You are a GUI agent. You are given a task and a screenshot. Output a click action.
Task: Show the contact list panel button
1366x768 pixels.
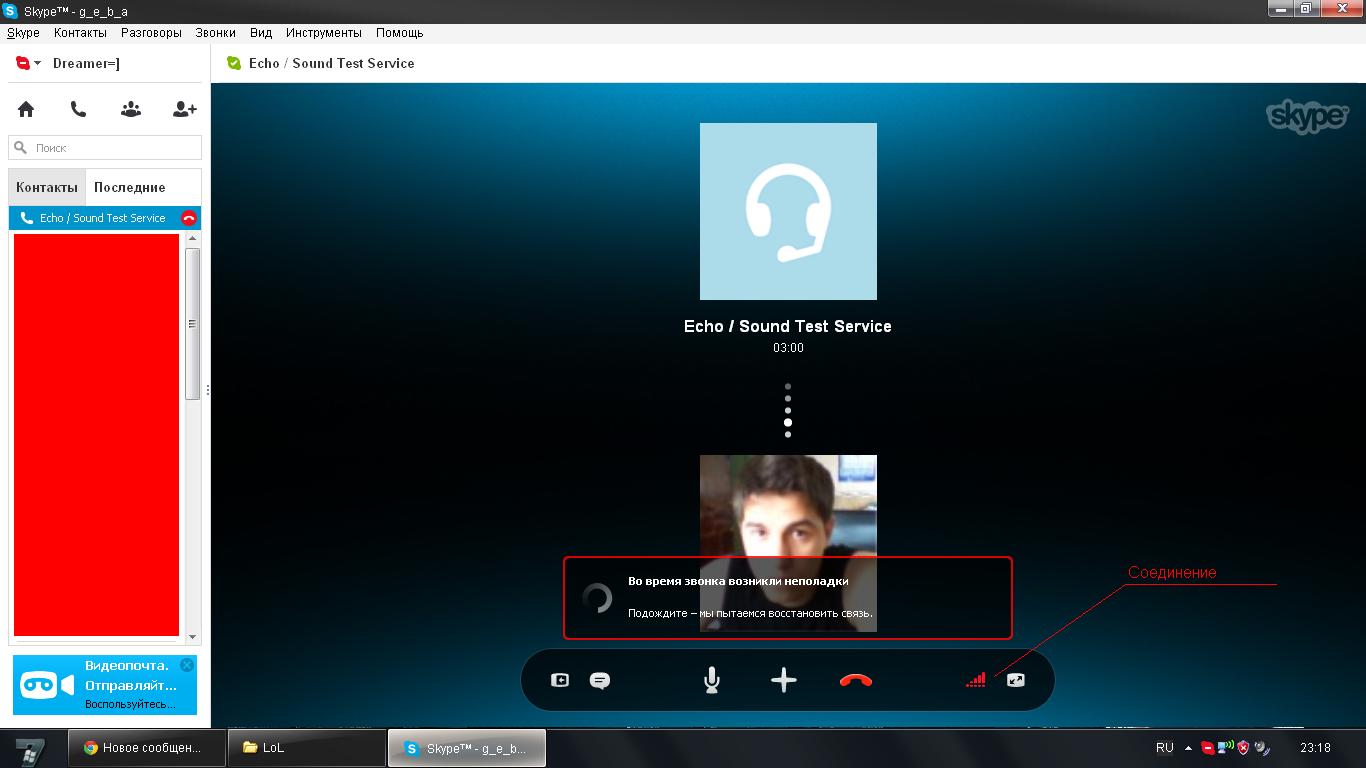coord(560,680)
